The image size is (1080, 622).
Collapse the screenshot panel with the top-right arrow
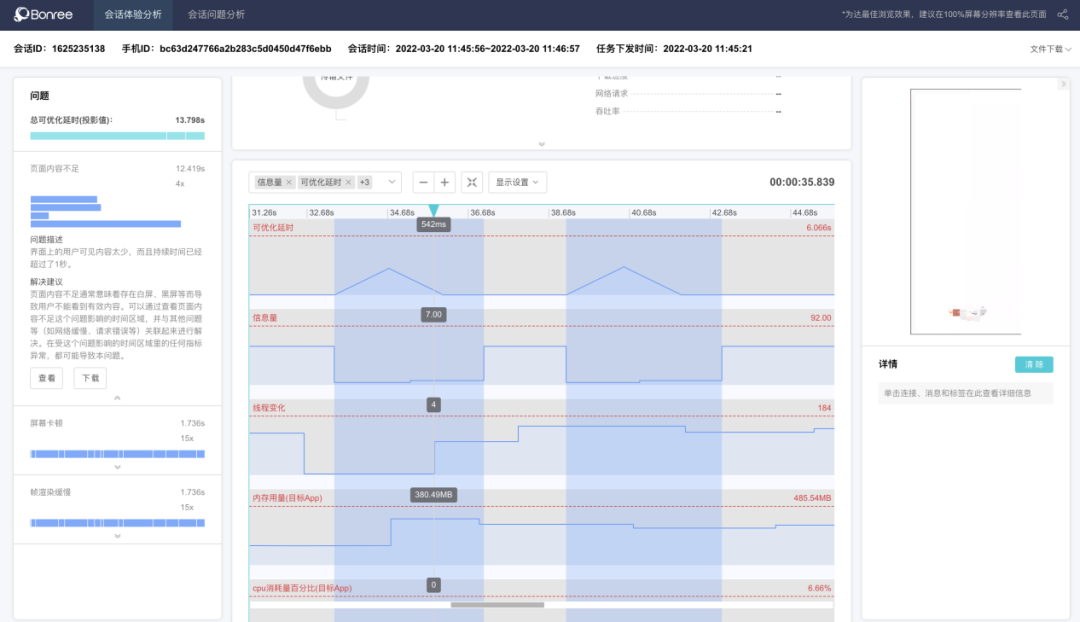point(1062,85)
